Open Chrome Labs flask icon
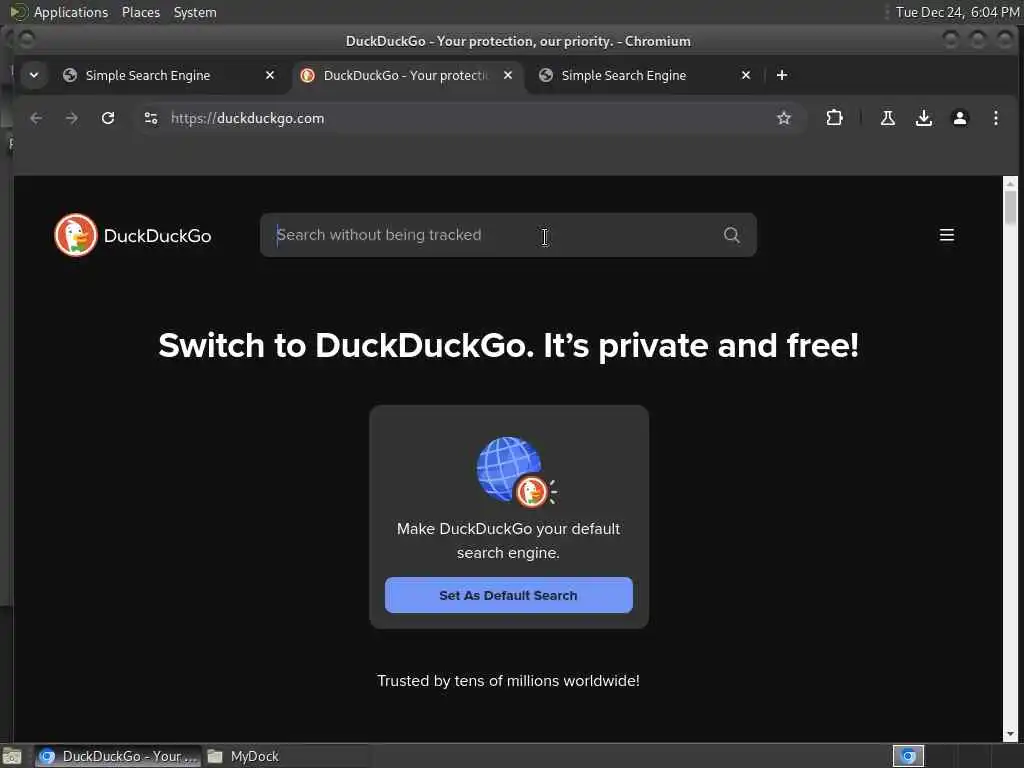 (888, 118)
